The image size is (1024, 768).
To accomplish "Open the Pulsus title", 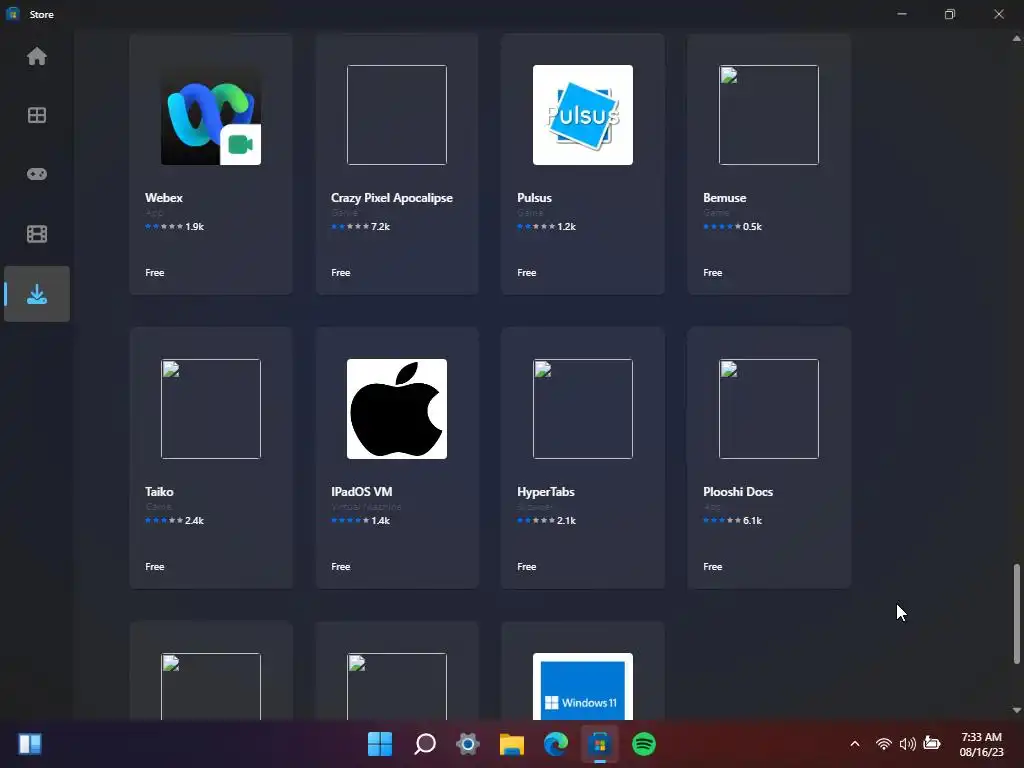I will click(534, 198).
